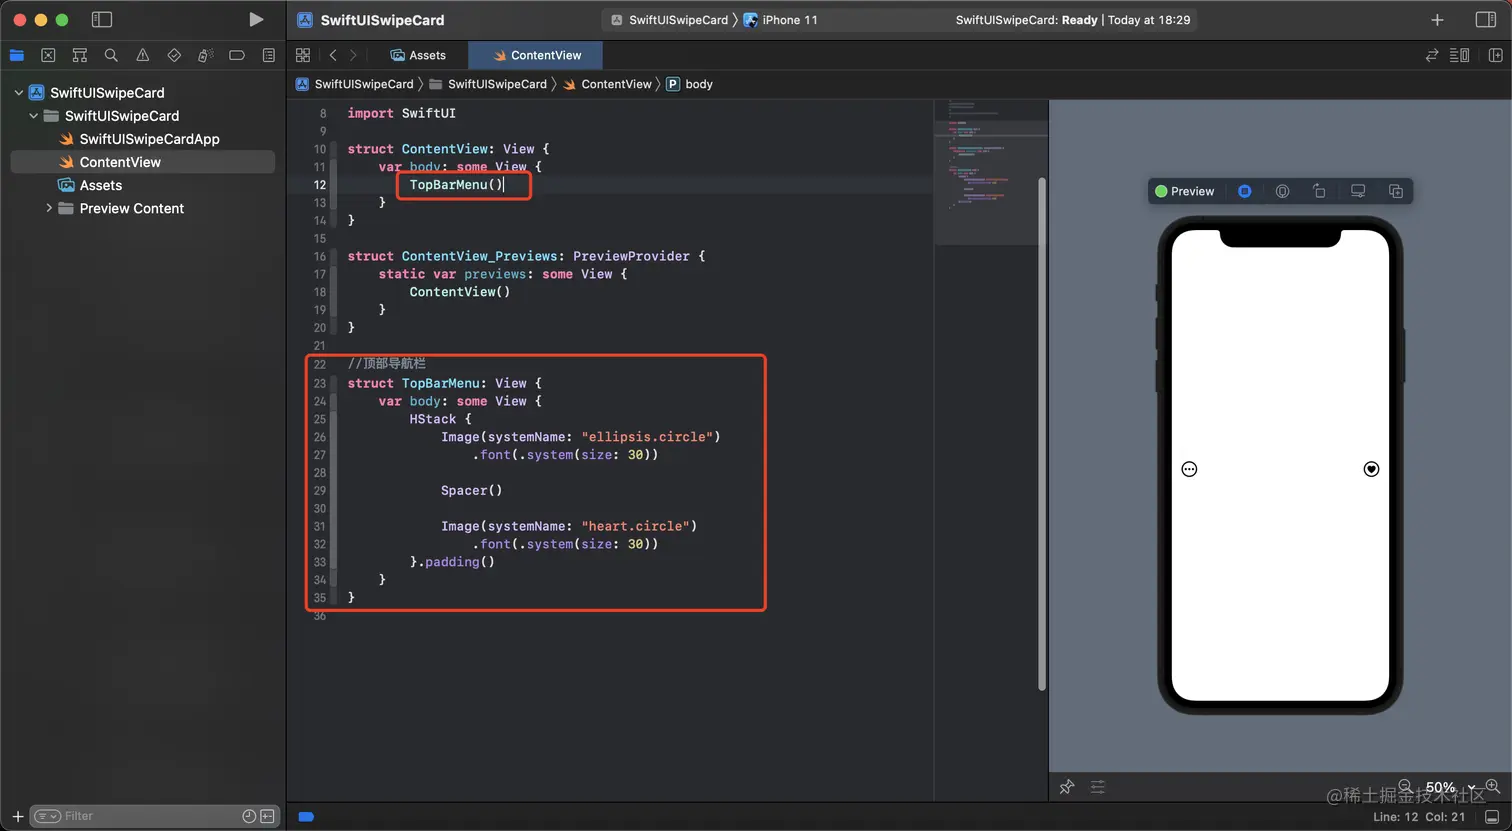Add a new file with plus button

[x=17, y=816]
